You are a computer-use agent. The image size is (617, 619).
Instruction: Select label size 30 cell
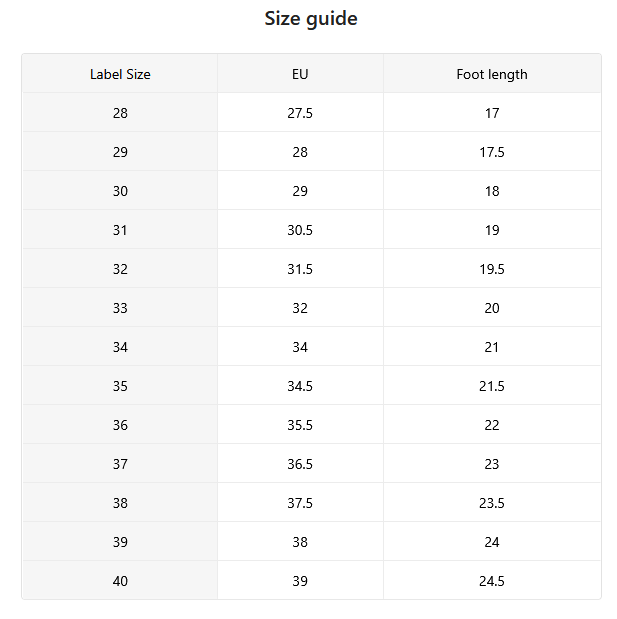pyautogui.click(x=120, y=191)
